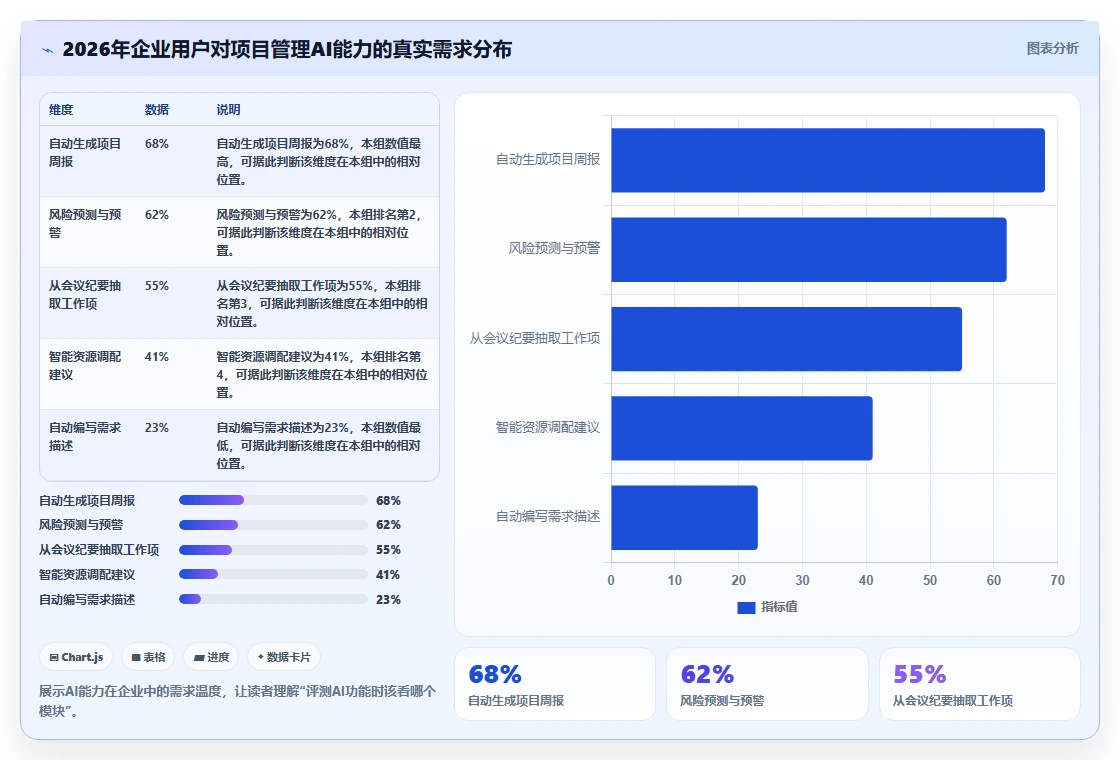1120x760 pixels.
Task: Click the 从会议纪要抽取工作项 chart bar
Action: 786,339
